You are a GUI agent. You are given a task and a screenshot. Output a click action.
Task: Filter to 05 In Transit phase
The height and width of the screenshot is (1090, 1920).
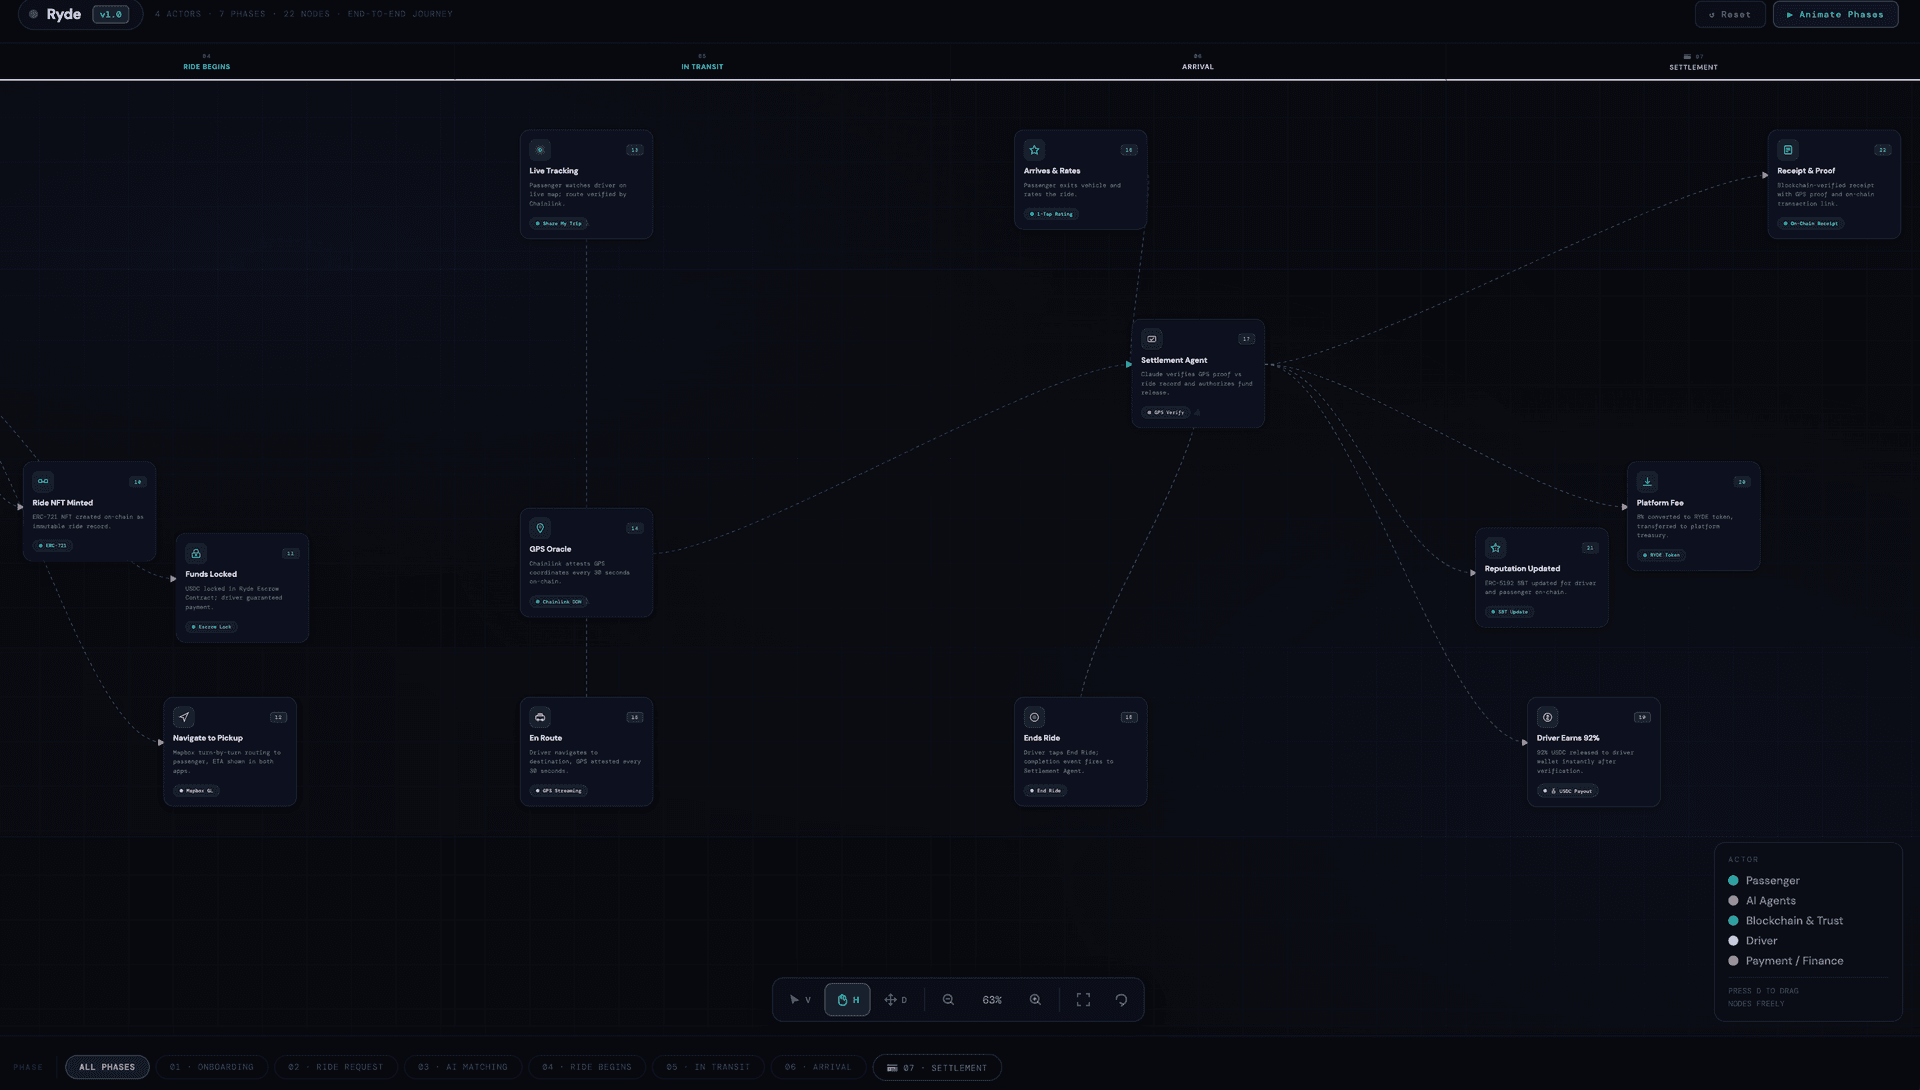[708, 1067]
